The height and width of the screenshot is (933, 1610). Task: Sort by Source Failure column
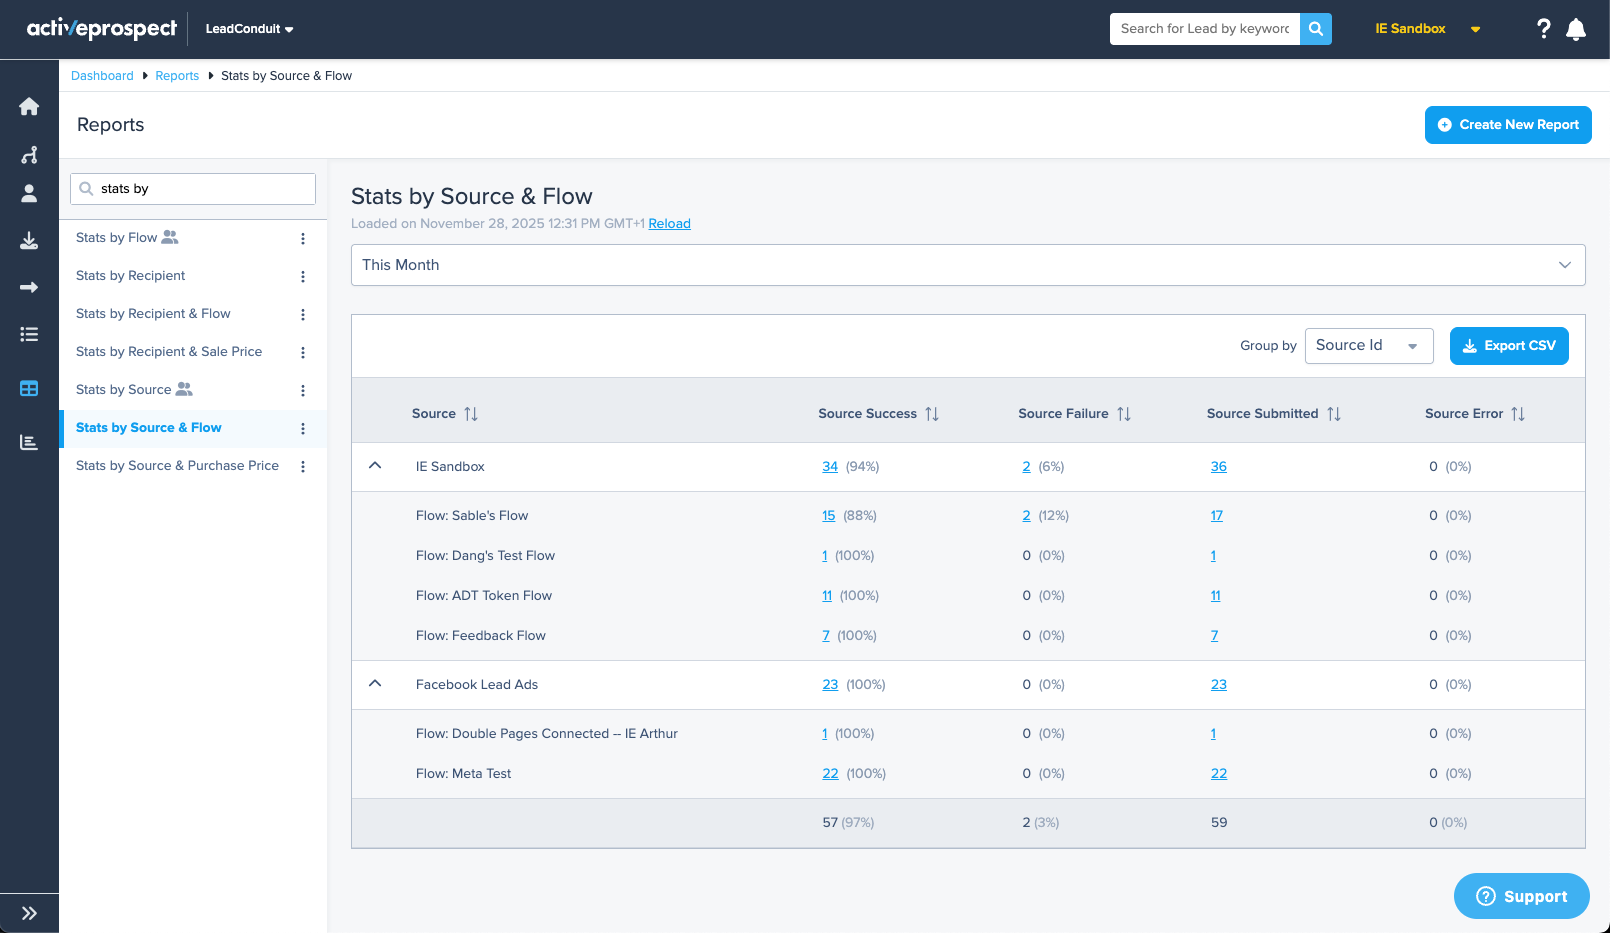(1124, 414)
